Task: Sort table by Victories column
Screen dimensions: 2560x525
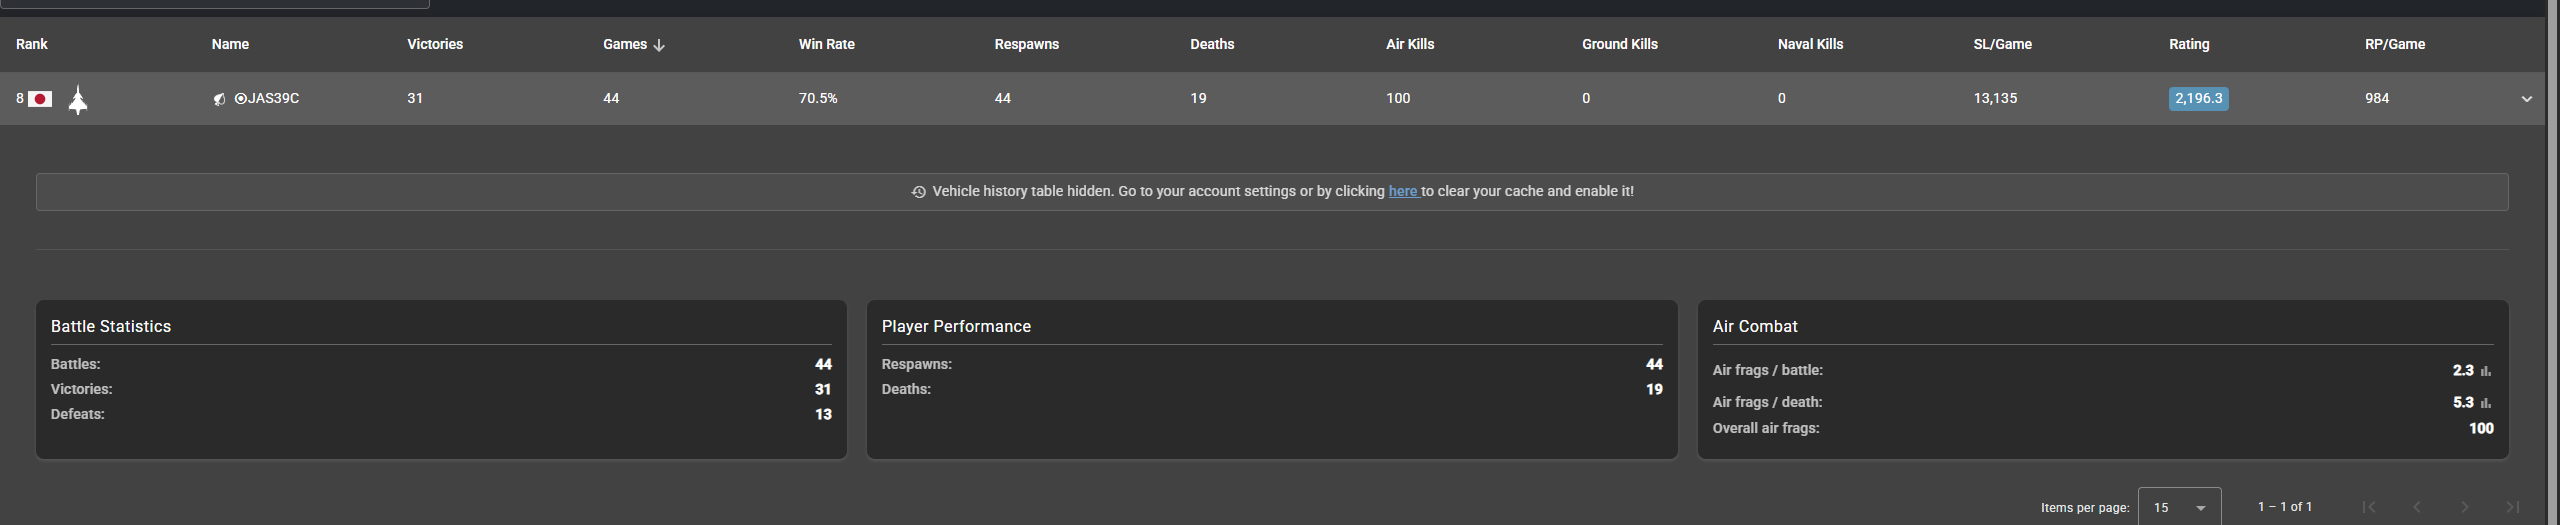Action: tap(435, 44)
